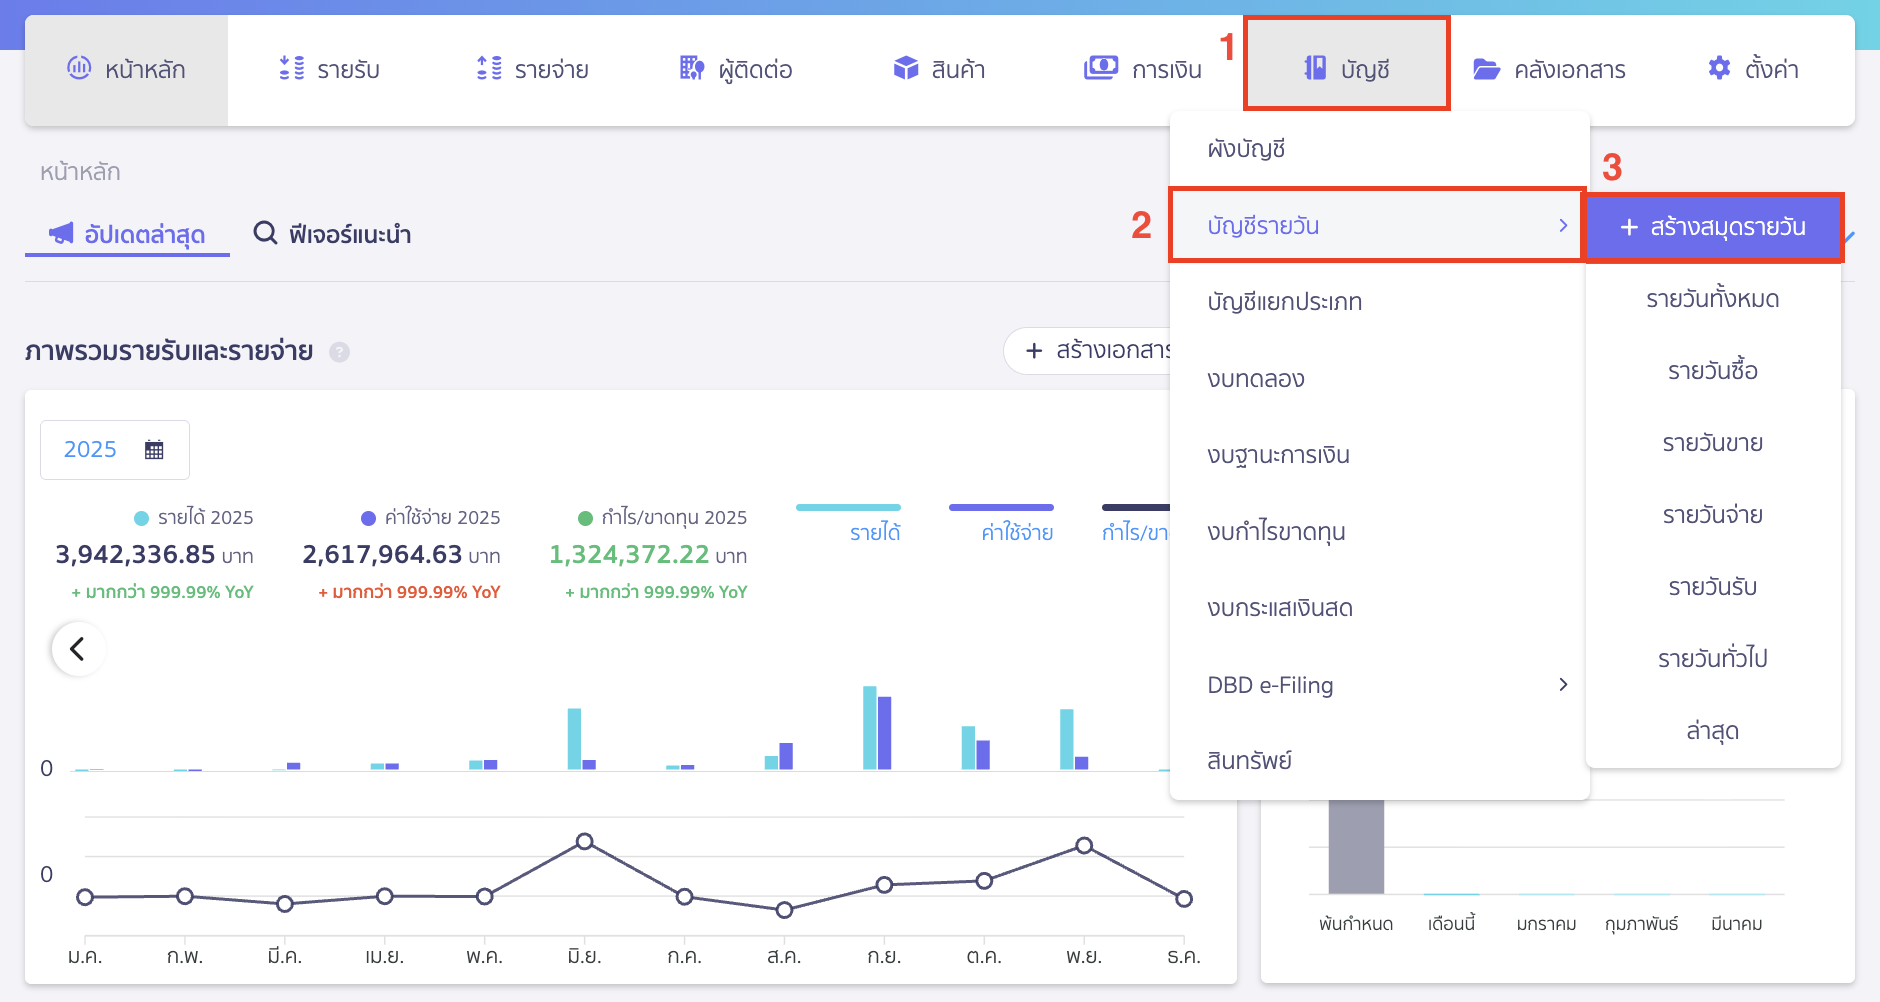Click the previous arrow on the chart
The width and height of the screenshot is (1880, 1002).
pos(78,649)
